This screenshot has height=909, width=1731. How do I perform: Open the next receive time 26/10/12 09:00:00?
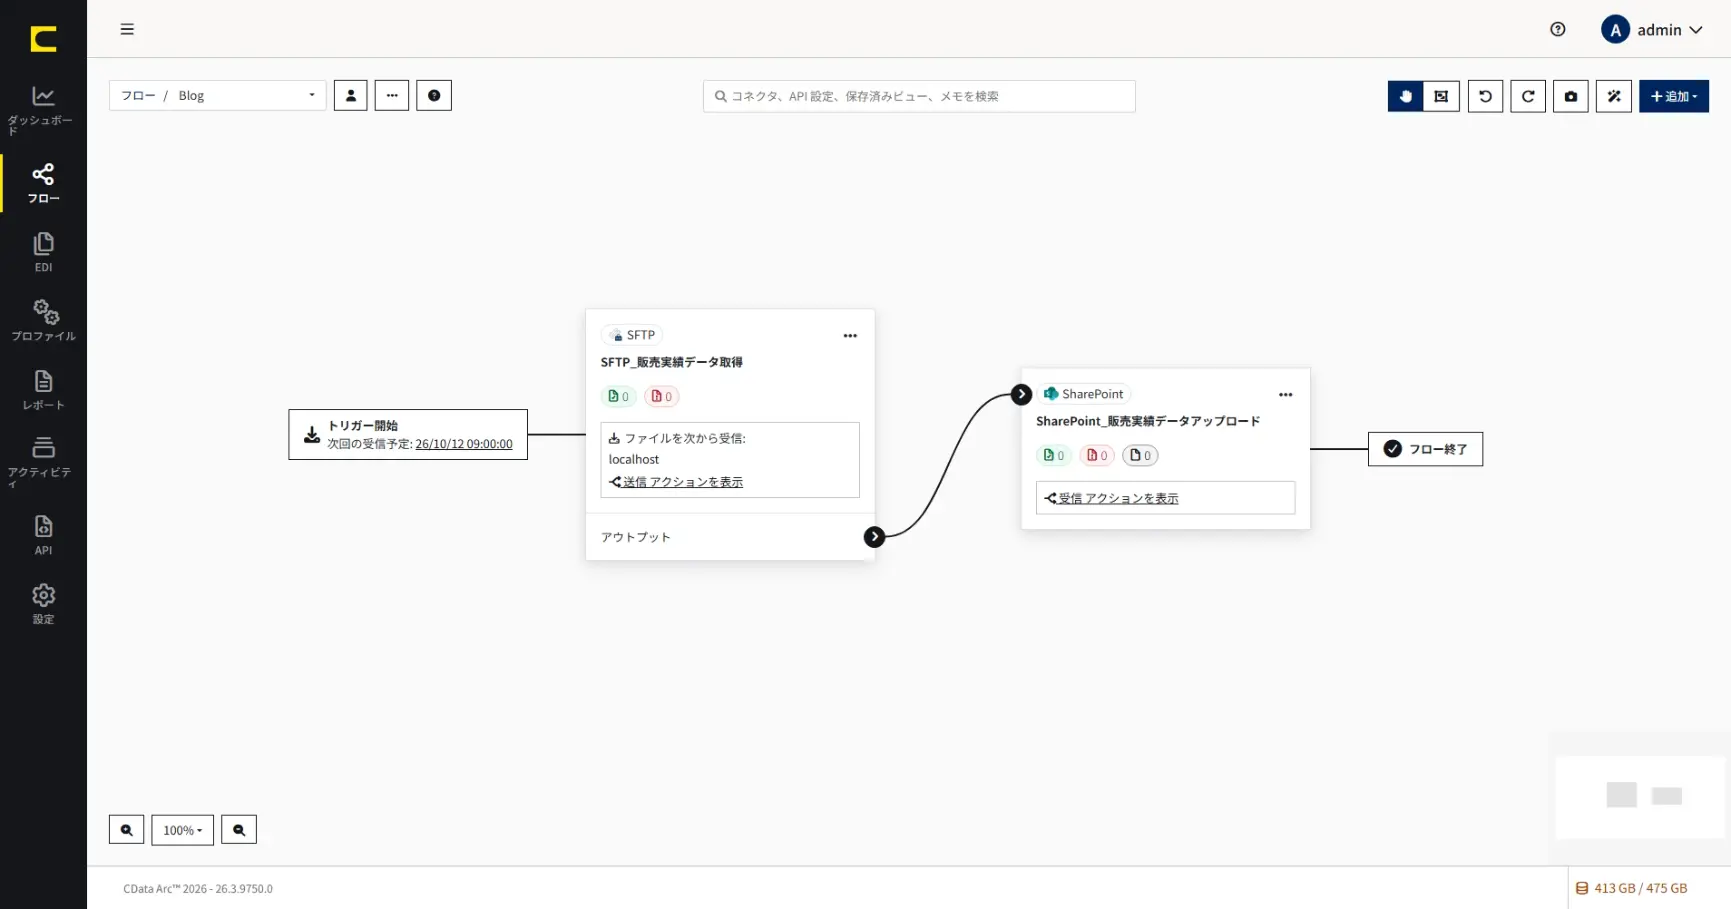(x=464, y=444)
